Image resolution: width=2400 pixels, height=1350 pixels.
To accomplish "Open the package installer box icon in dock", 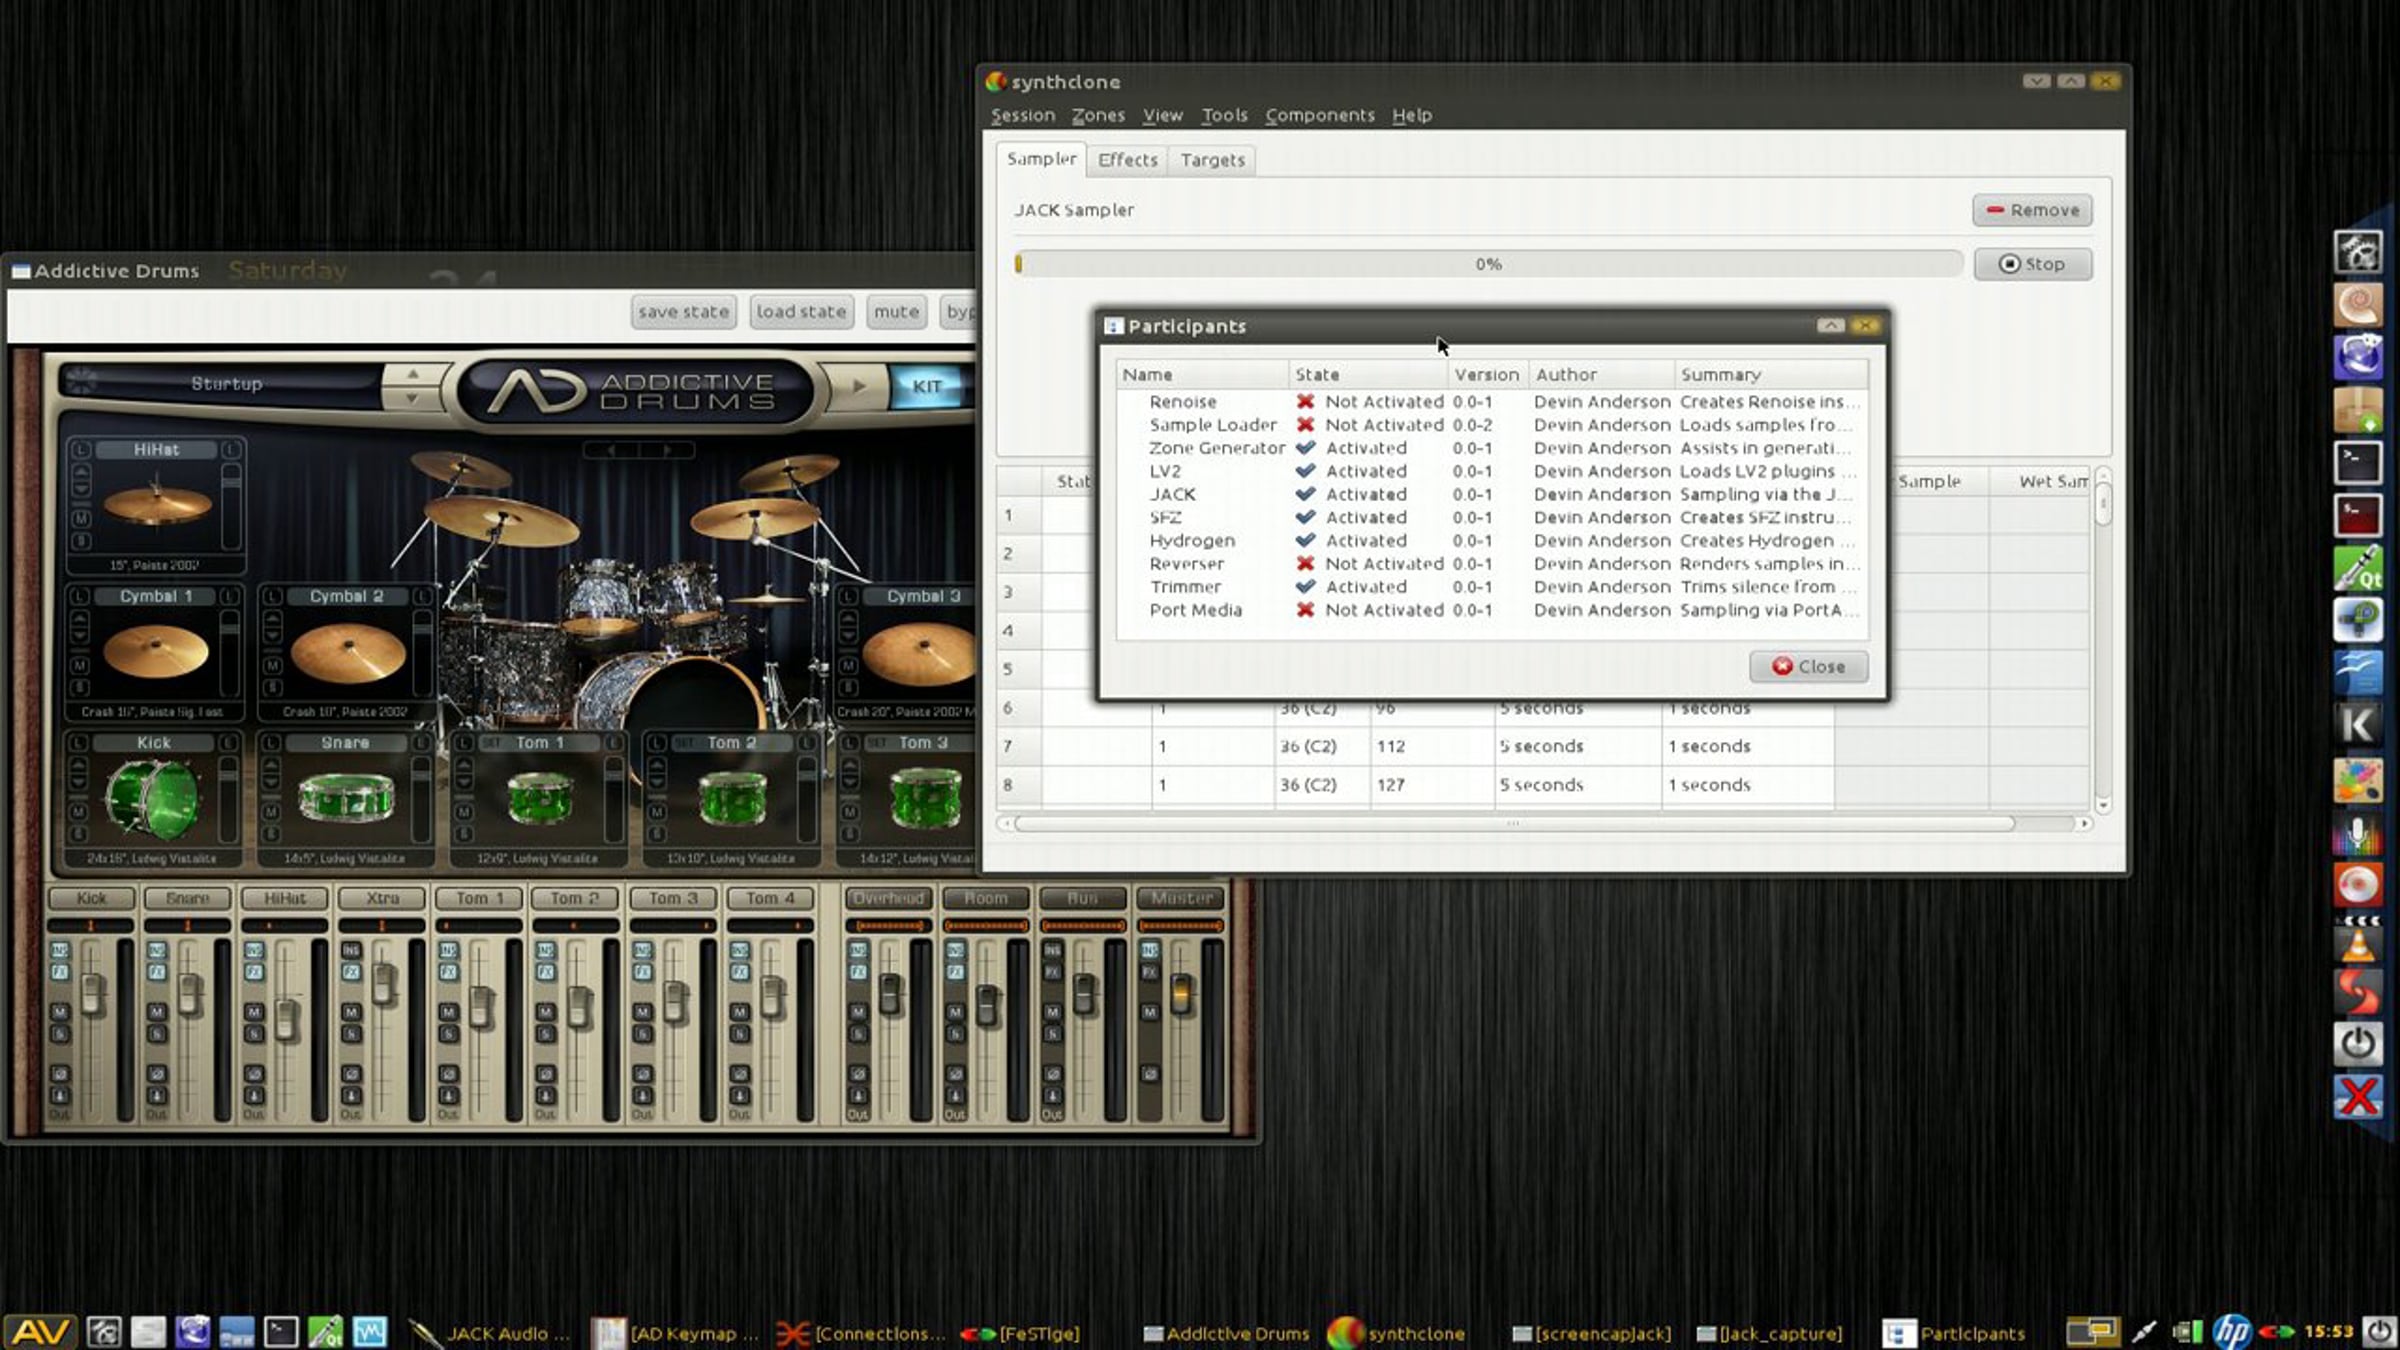I will (2358, 410).
